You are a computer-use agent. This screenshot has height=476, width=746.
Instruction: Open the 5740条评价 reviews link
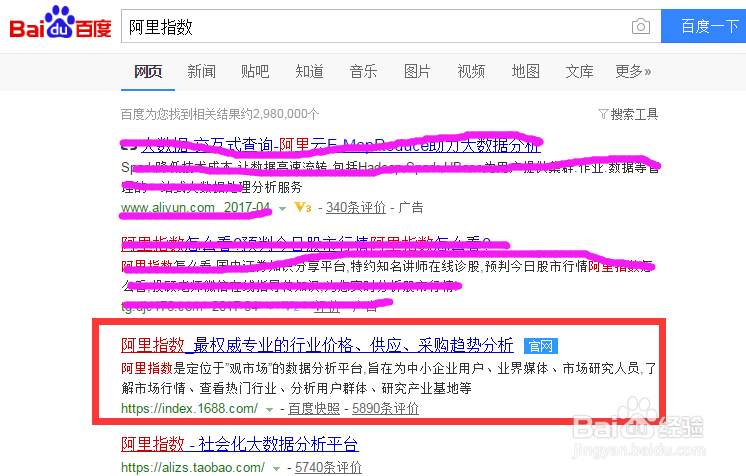coord(328,467)
